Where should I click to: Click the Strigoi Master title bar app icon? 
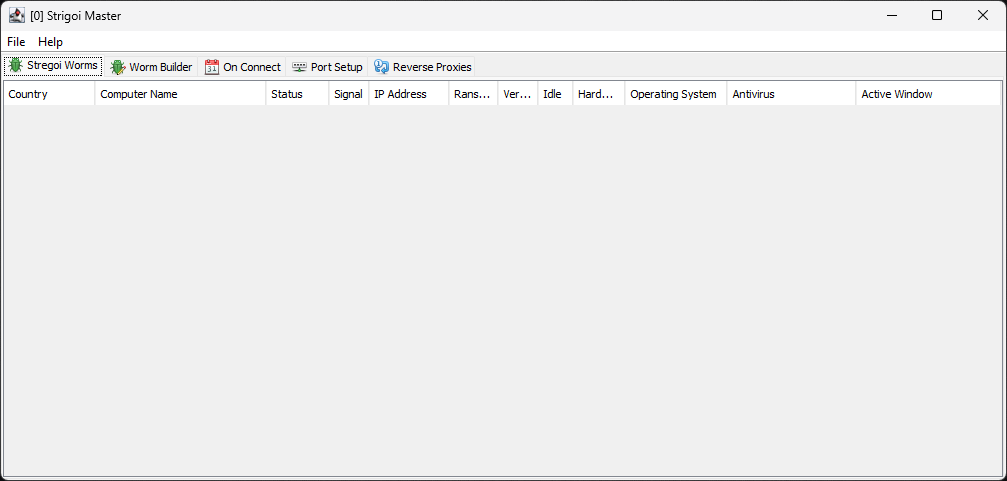click(x=17, y=15)
